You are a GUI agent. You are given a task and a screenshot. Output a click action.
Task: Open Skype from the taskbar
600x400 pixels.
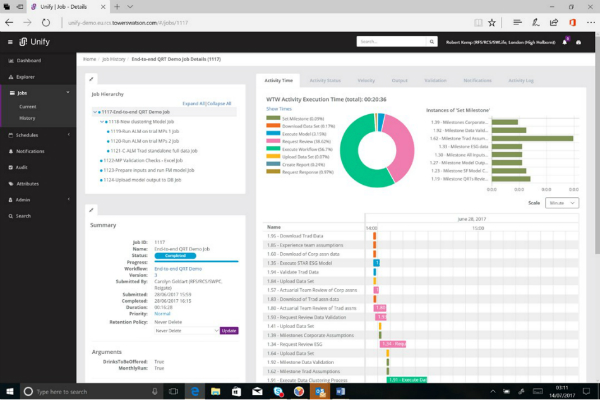coord(278,391)
